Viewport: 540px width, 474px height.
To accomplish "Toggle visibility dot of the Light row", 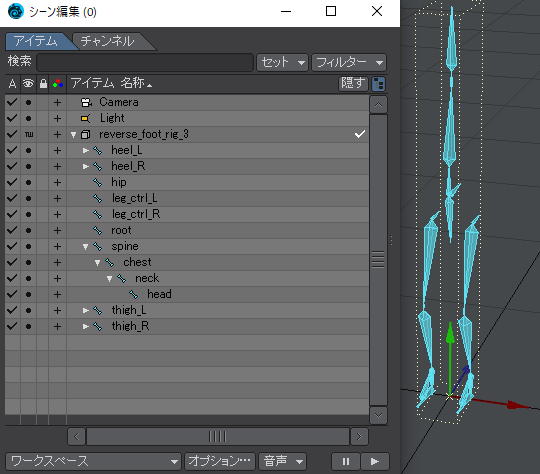I will click(x=29, y=118).
